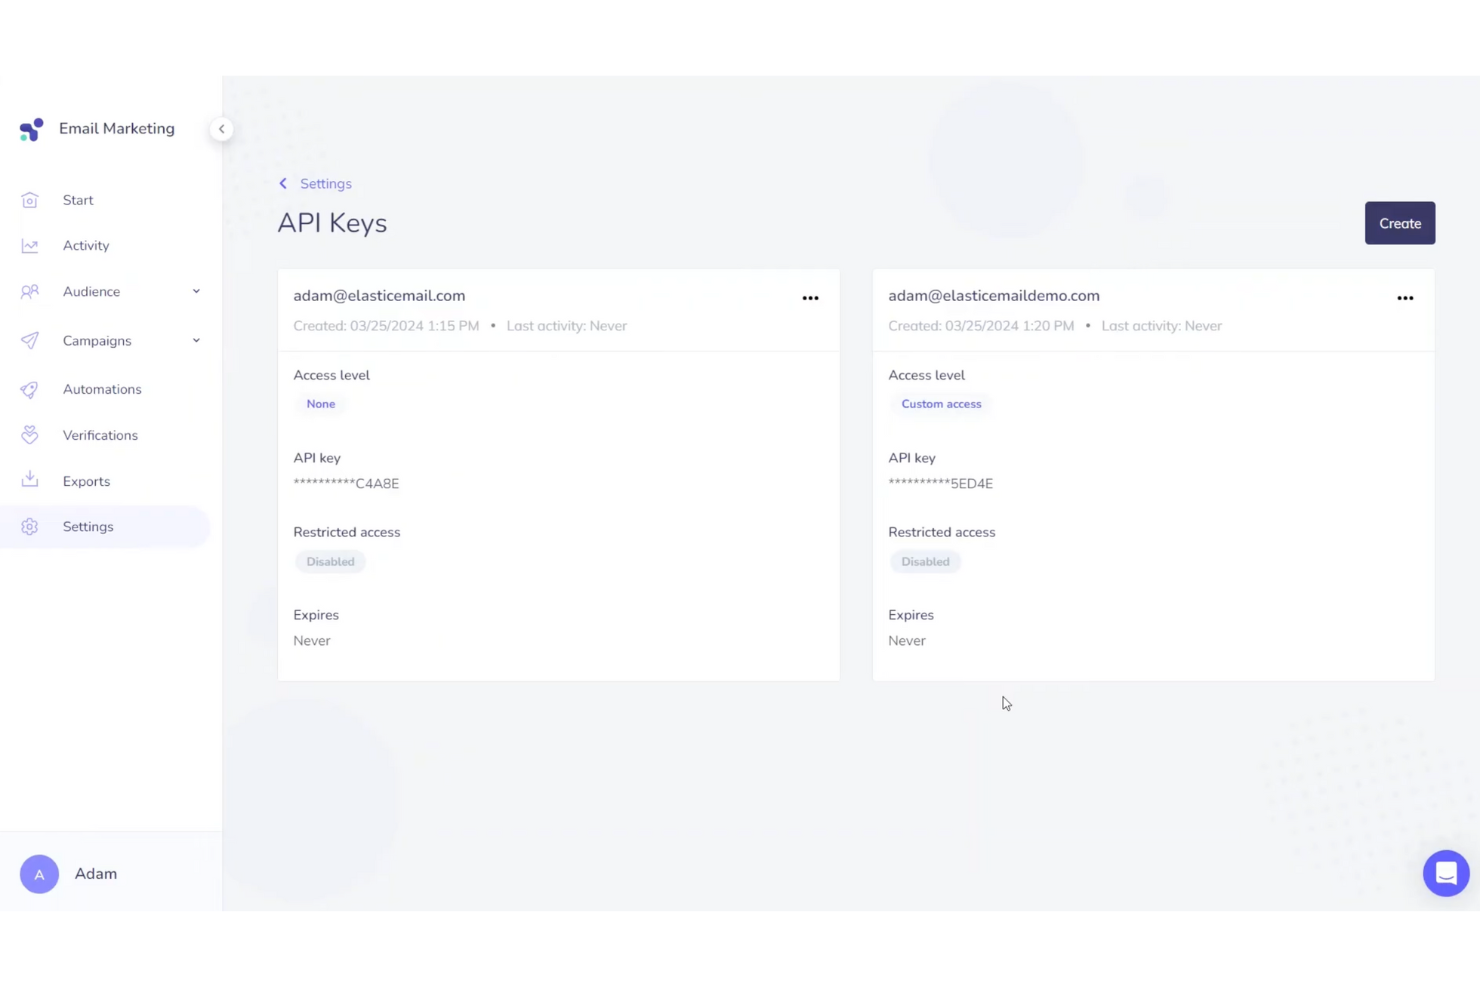Open the adam@elasticemaildemo.com key options menu
Screen dimensions: 1480x987
[x=1405, y=297]
